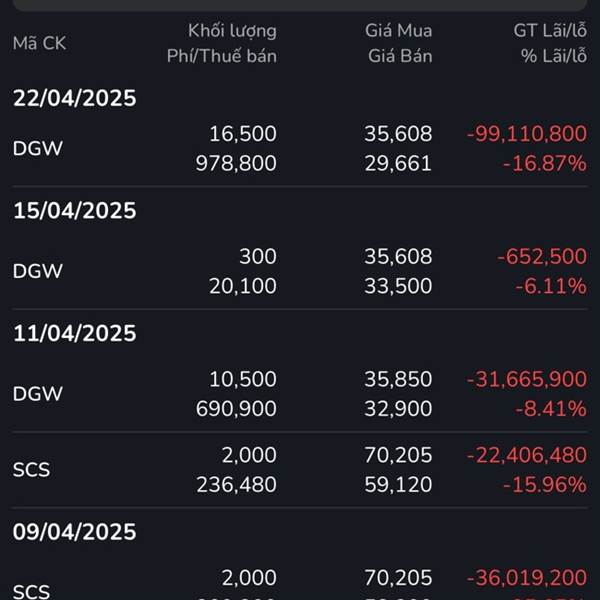The height and width of the screenshot is (600, 600).
Task: Select the 22/04/2025 date group header
Action: pos(74,98)
